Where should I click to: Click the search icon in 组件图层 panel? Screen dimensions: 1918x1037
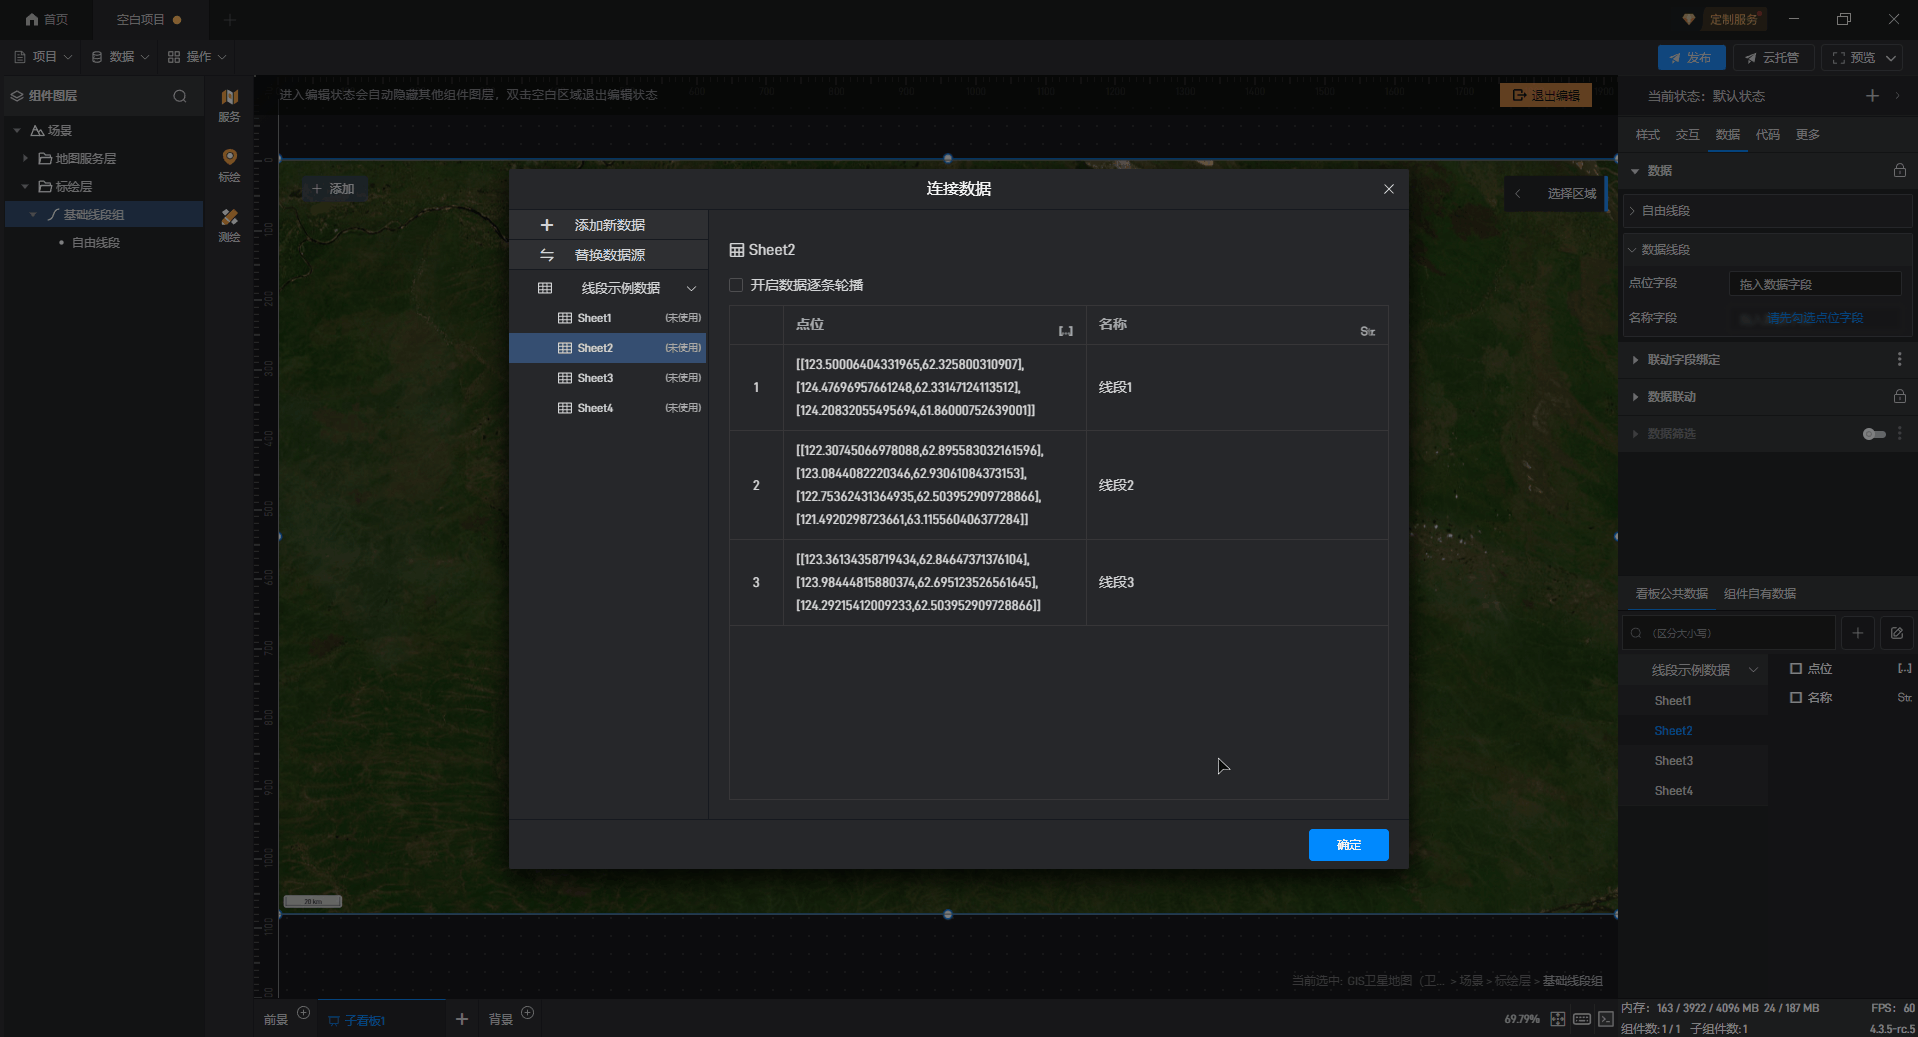coord(180,96)
